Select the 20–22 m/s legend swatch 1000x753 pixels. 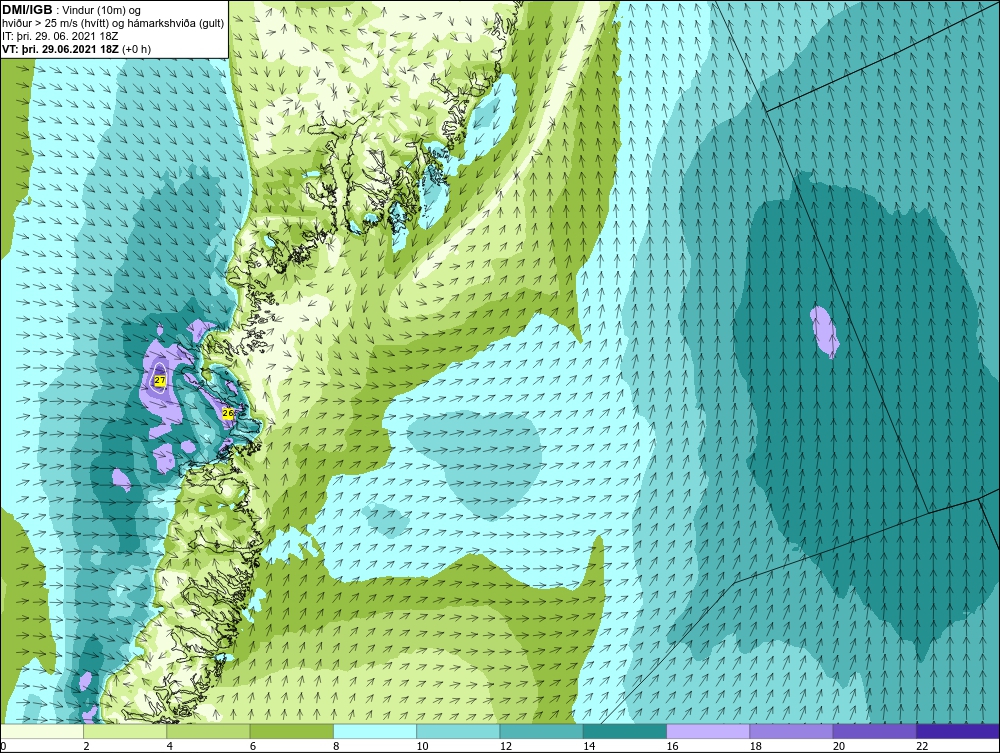pos(874,731)
